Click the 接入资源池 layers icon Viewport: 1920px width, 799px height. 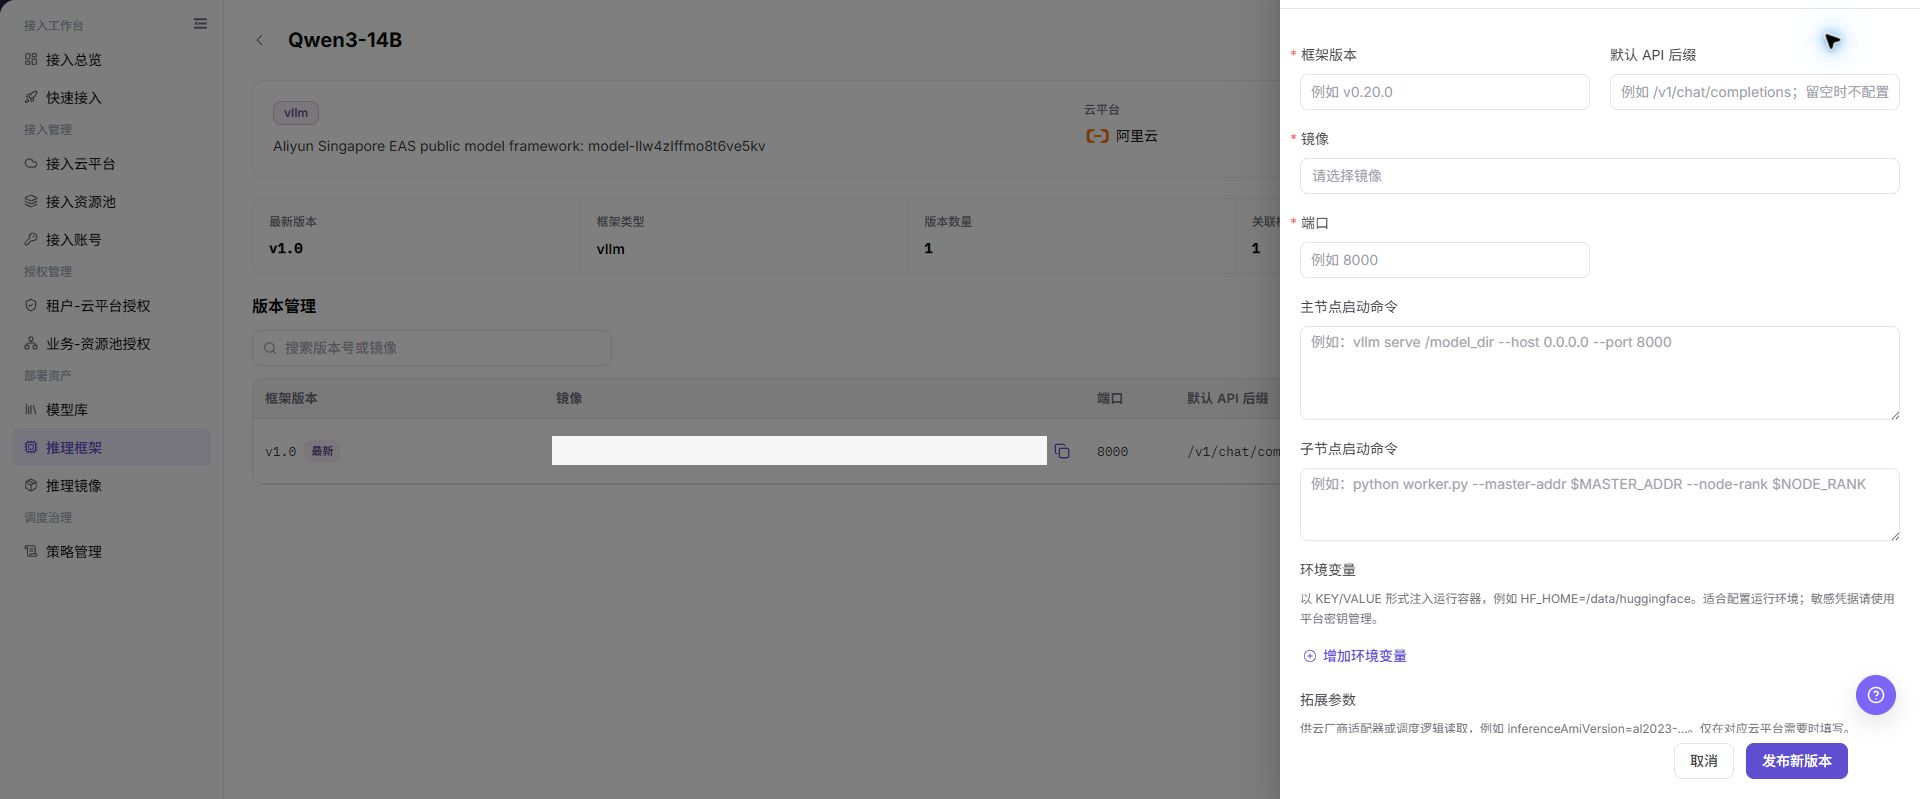click(31, 202)
